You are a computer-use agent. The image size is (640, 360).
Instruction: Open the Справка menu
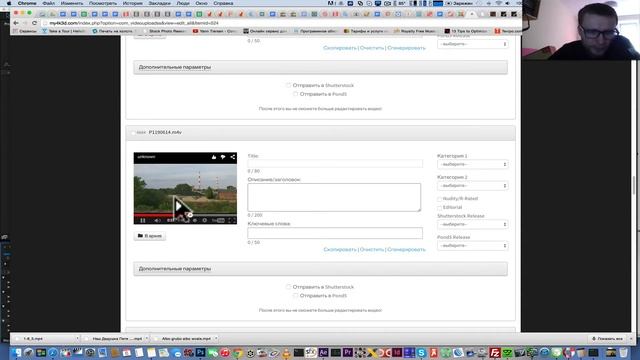(223, 3)
